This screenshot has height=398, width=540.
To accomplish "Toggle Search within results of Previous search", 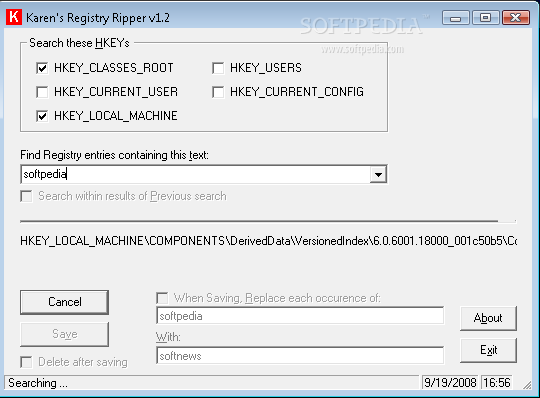I will pos(26,197).
